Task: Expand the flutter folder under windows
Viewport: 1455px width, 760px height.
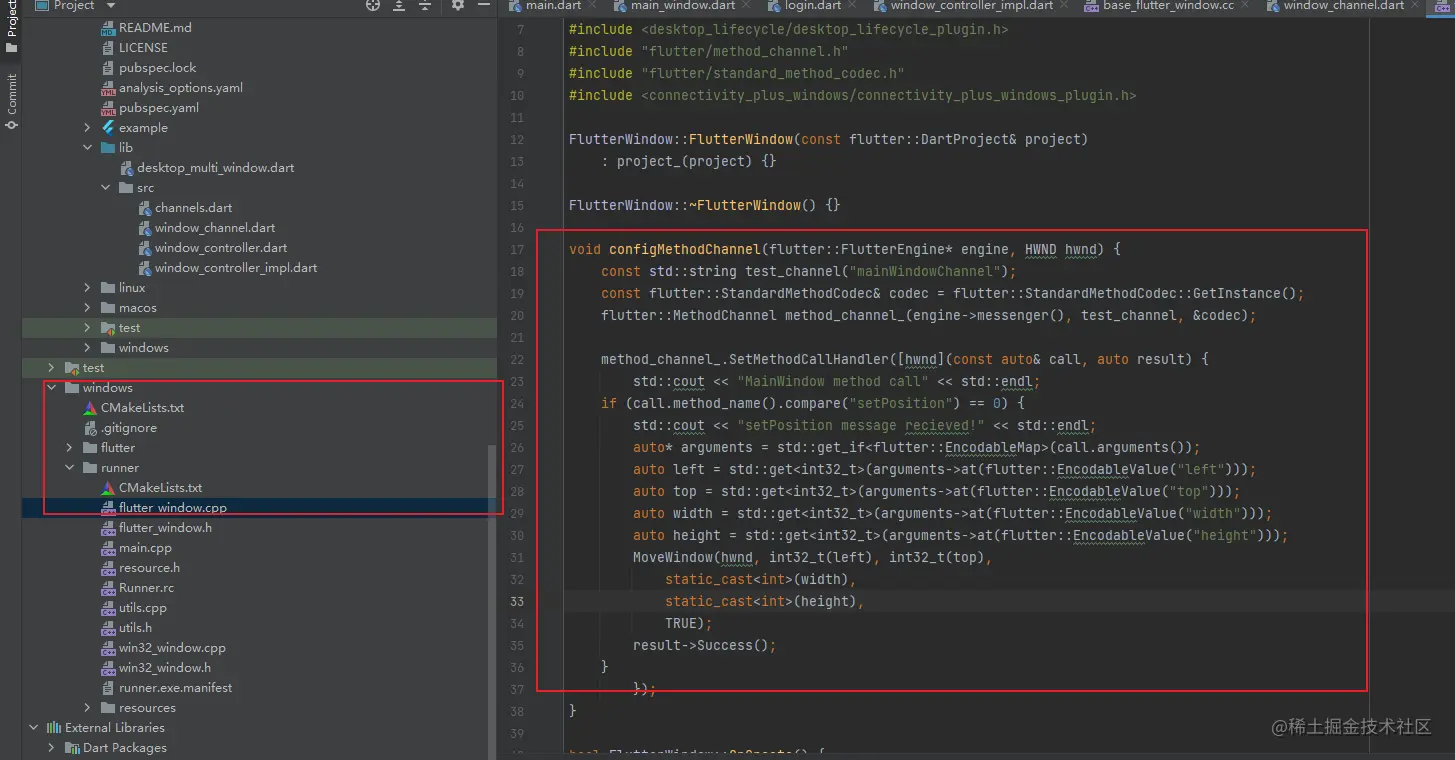Action: 69,448
